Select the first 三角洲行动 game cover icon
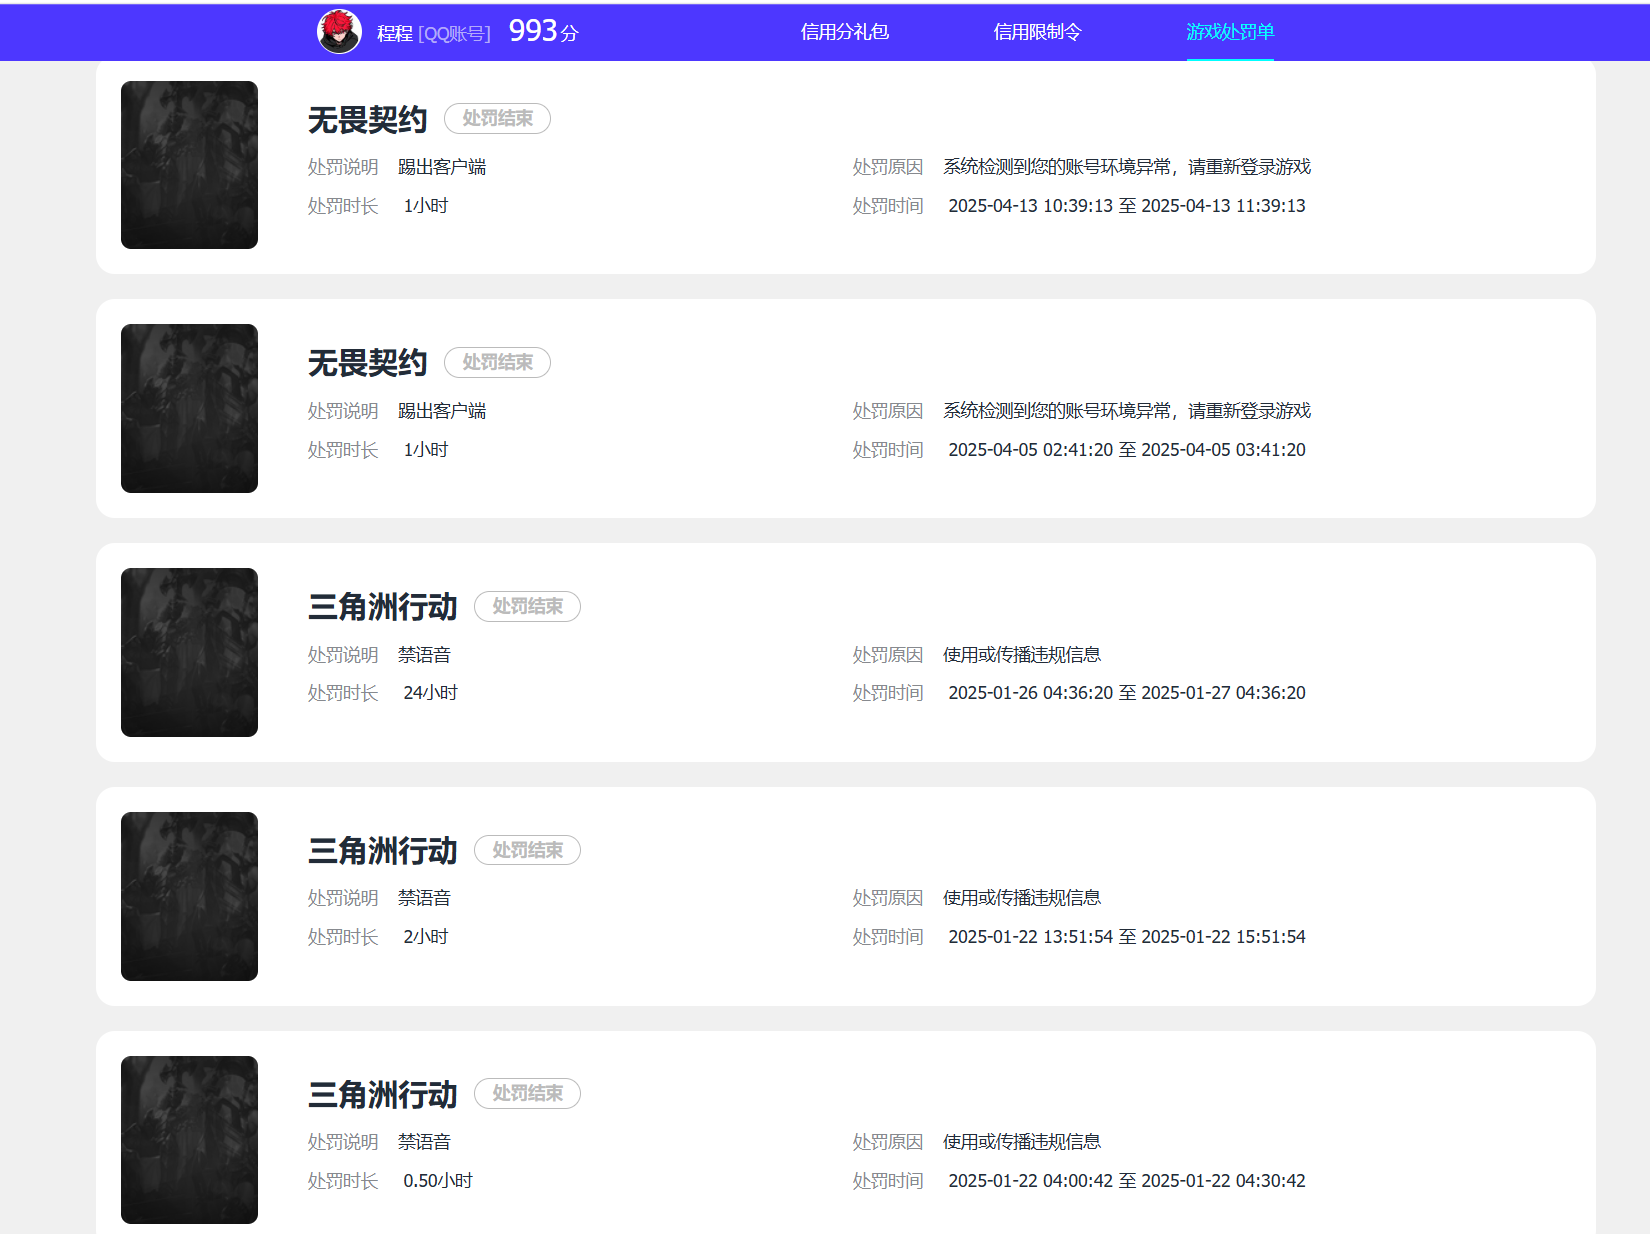1650x1234 pixels. coord(188,651)
